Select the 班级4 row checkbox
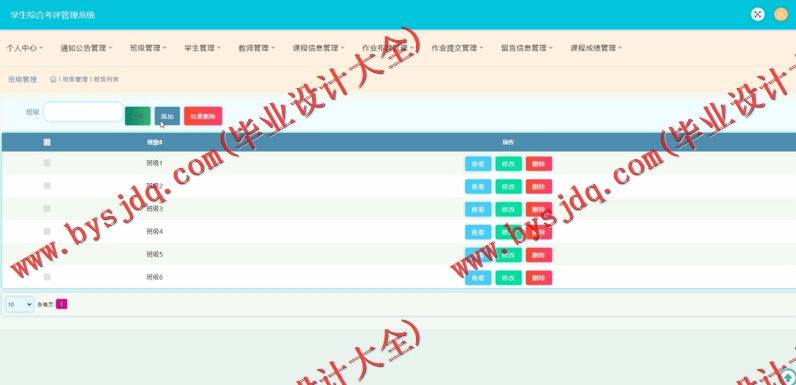The image size is (796, 385). [x=47, y=232]
